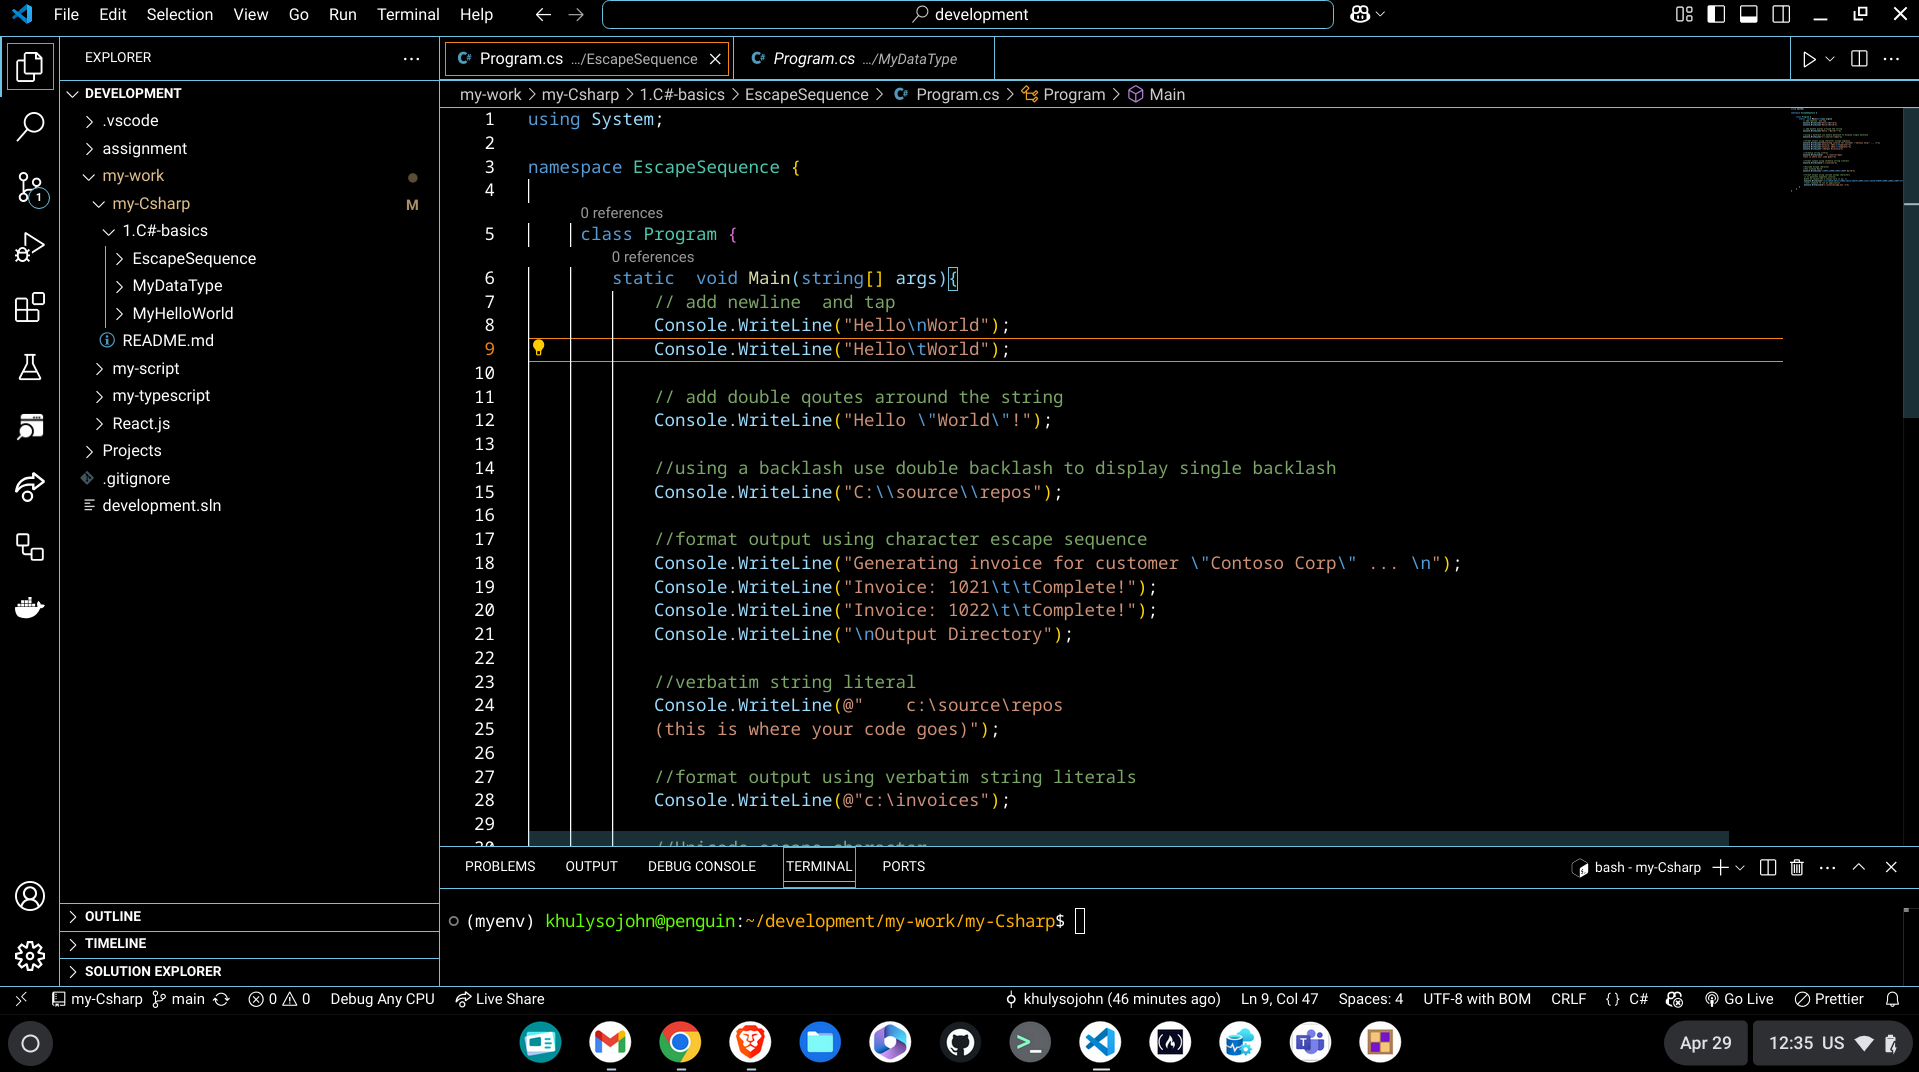The height and width of the screenshot is (1072, 1919).
Task: Split the editor to the right
Action: pos(1859,59)
